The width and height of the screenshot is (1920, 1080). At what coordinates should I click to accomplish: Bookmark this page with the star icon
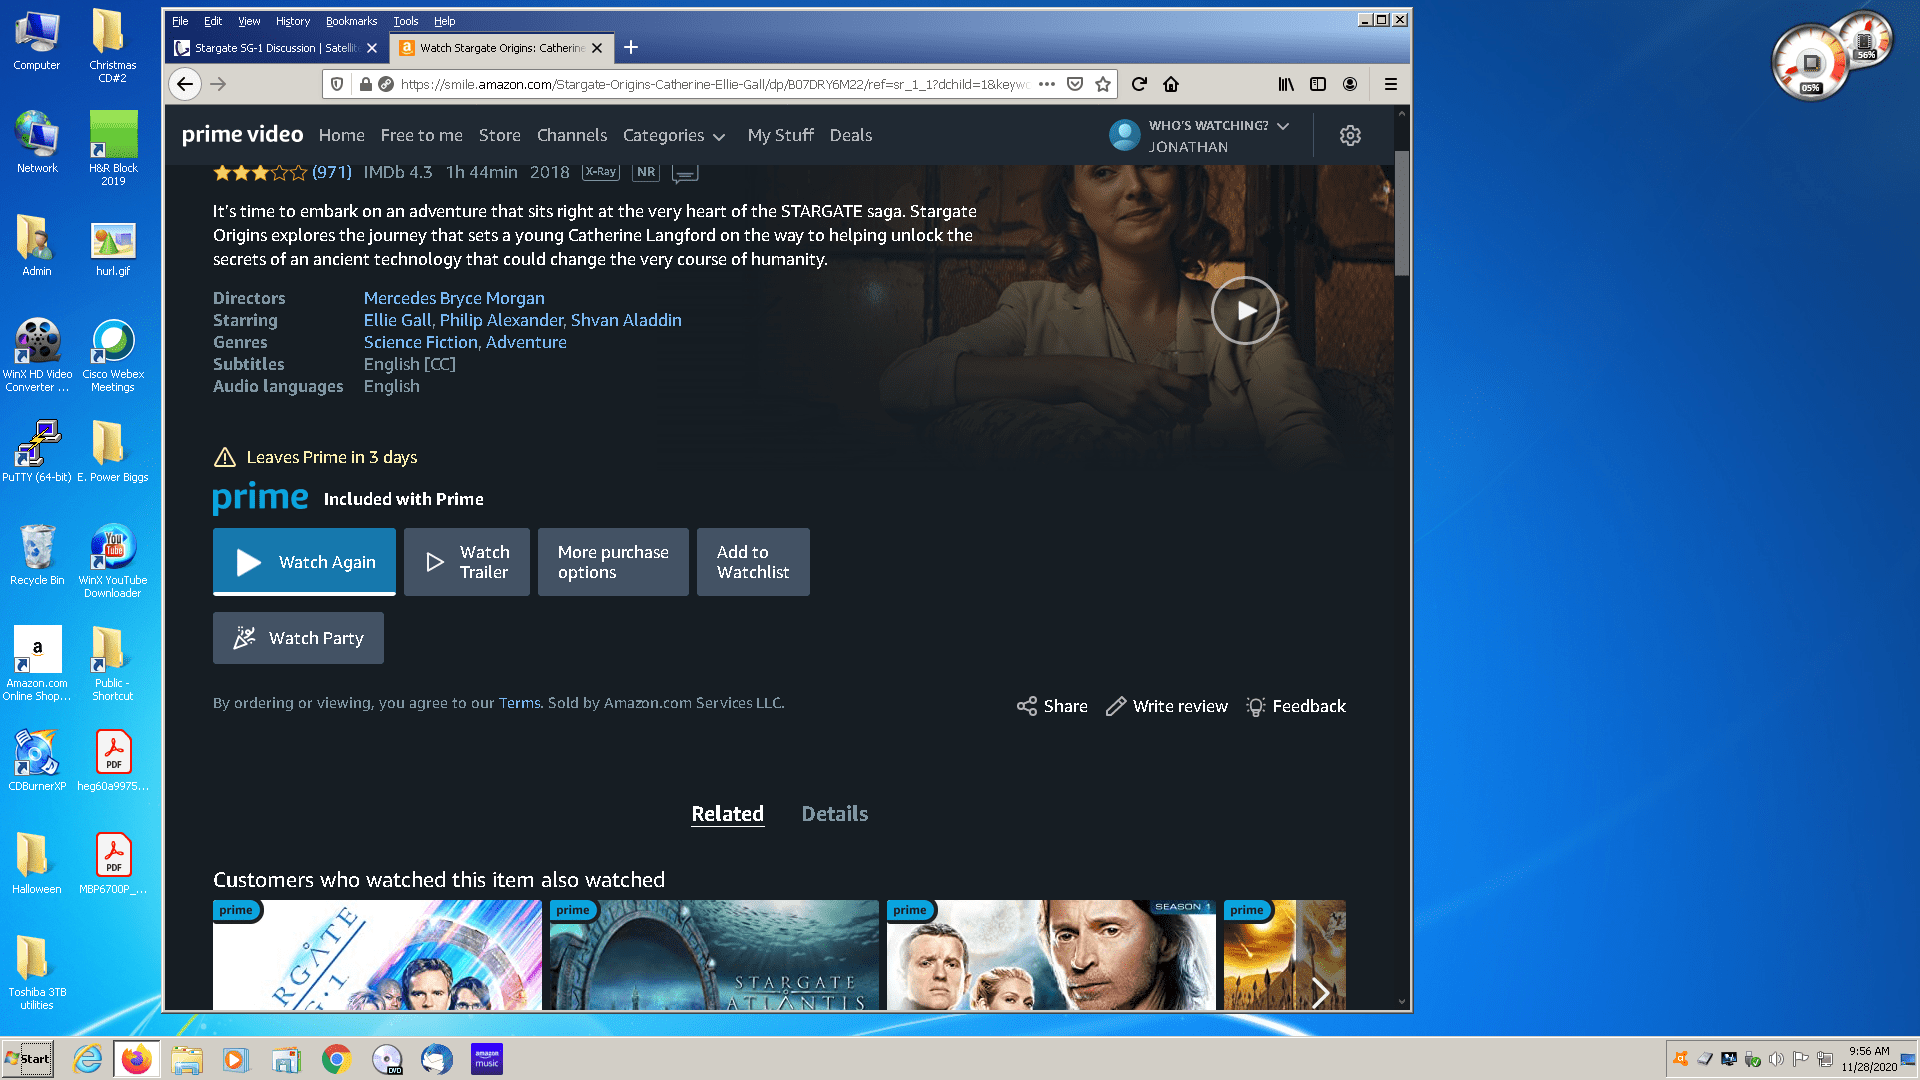(1103, 84)
